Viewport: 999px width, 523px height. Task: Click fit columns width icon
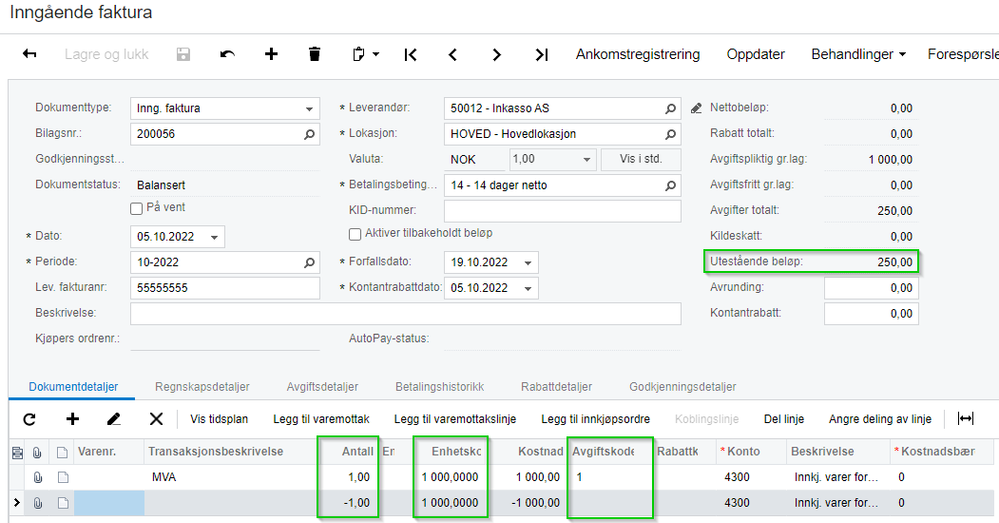tap(965, 419)
